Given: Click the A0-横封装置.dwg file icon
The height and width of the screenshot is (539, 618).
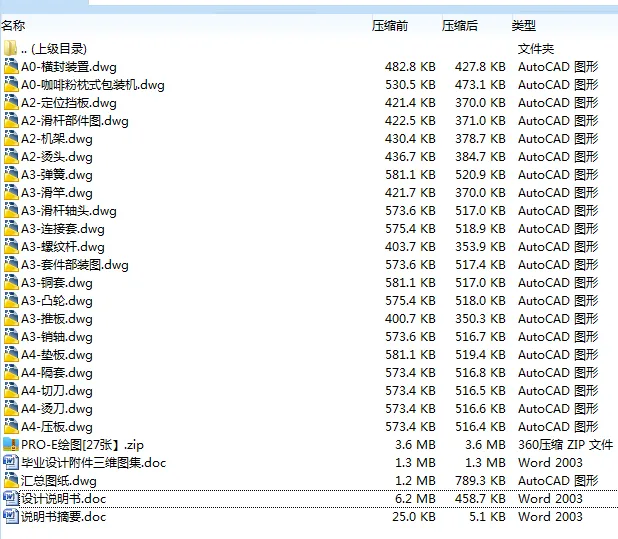Looking at the screenshot, I should tap(11, 66).
